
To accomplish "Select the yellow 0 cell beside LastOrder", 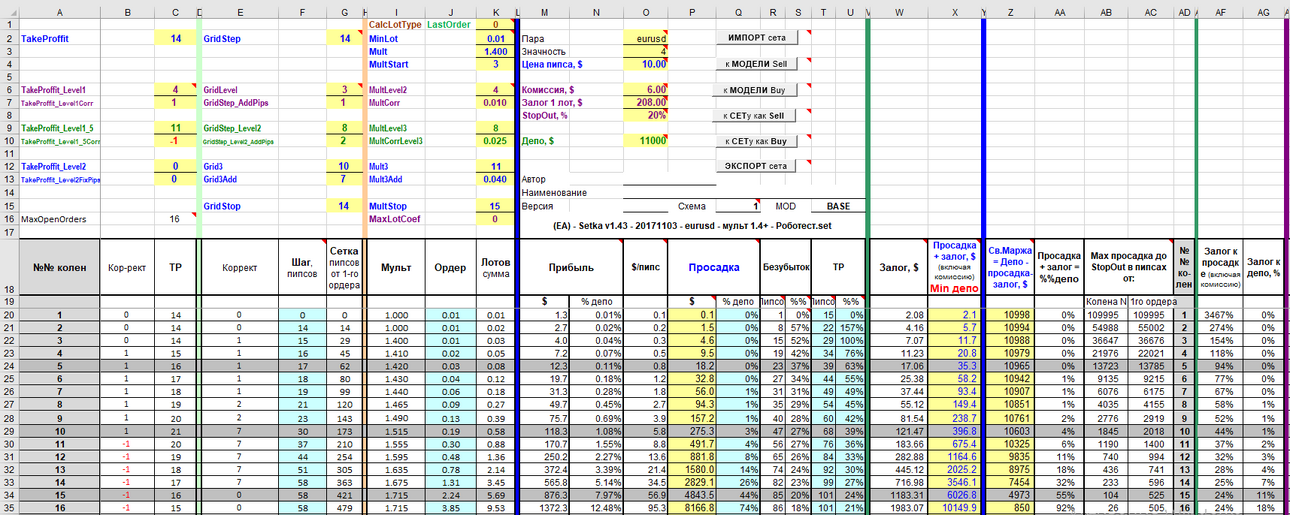I will (495, 24).
